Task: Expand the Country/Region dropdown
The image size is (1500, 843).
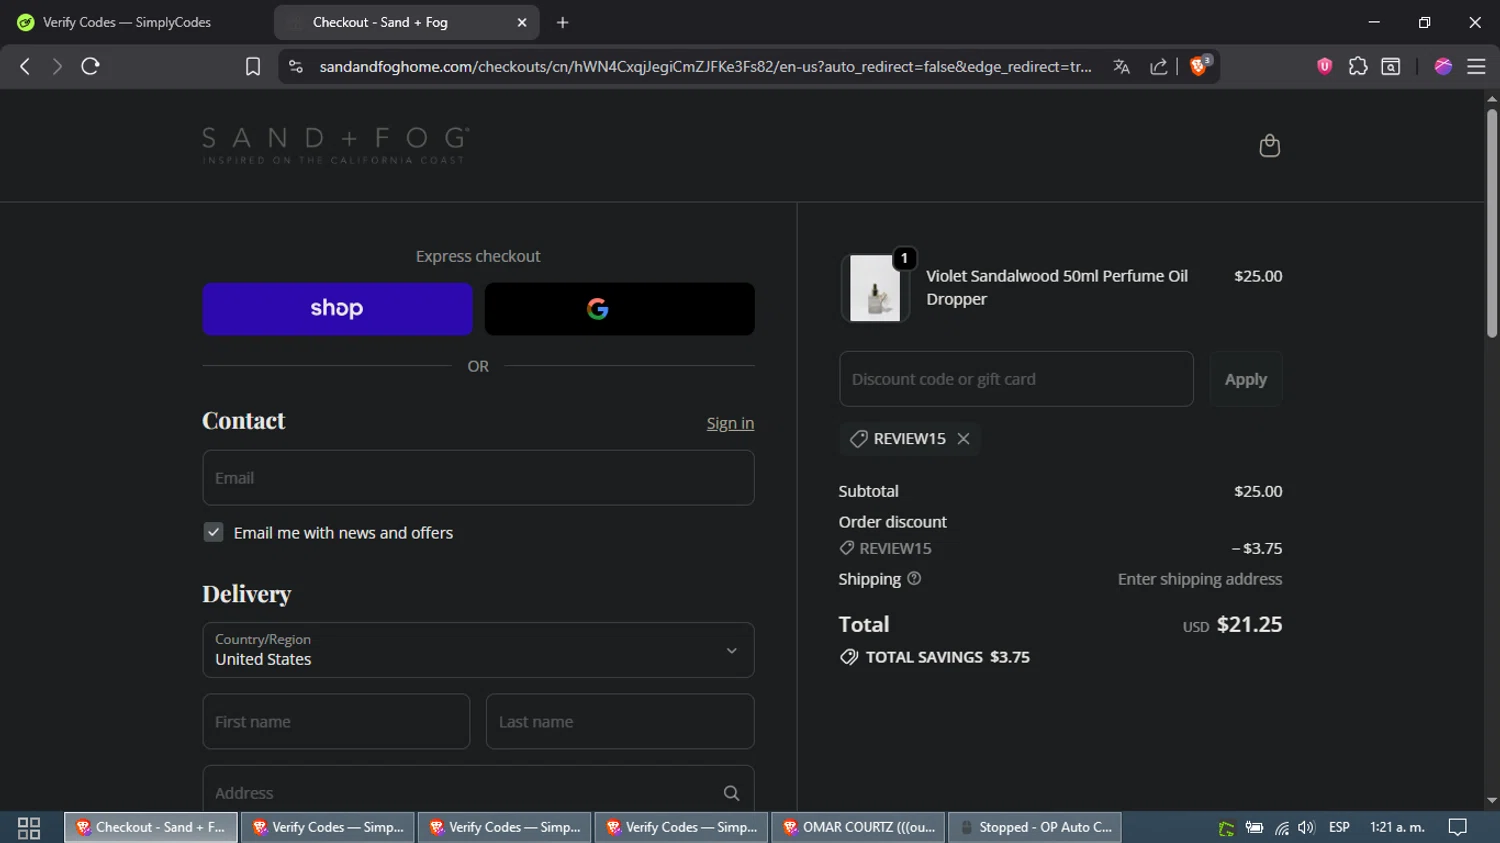Action: pyautogui.click(x=478, y=650)
